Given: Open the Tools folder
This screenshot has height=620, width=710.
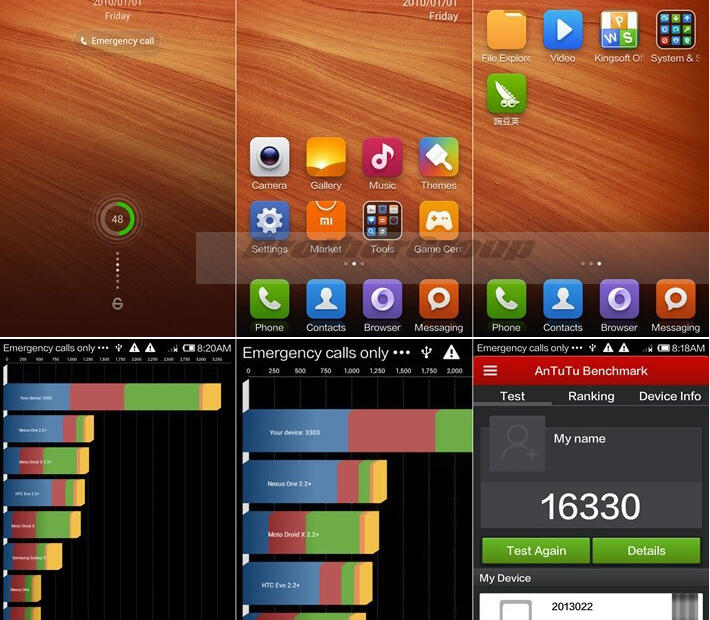Looking at the screenshot, I should point(382,221).
